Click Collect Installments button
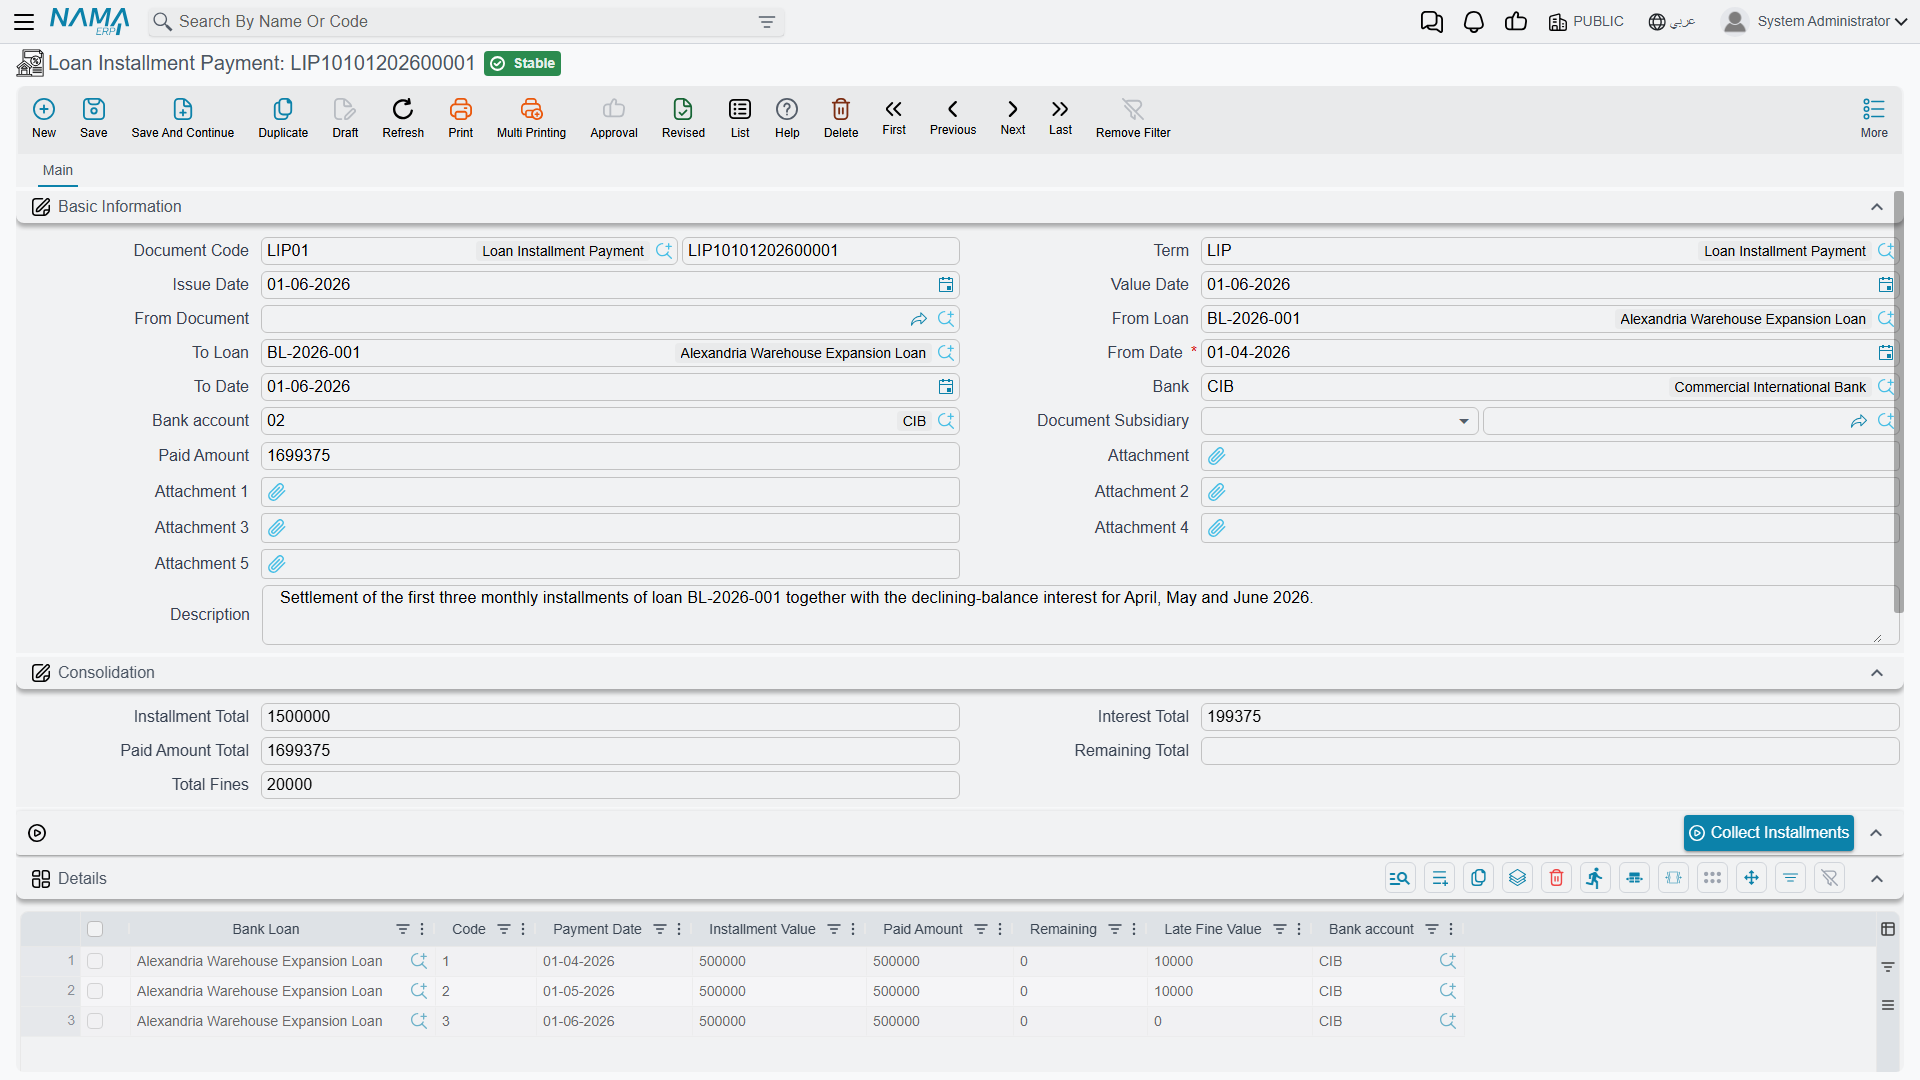This screenshot has height=1080, width=1920. (1768, 833)
